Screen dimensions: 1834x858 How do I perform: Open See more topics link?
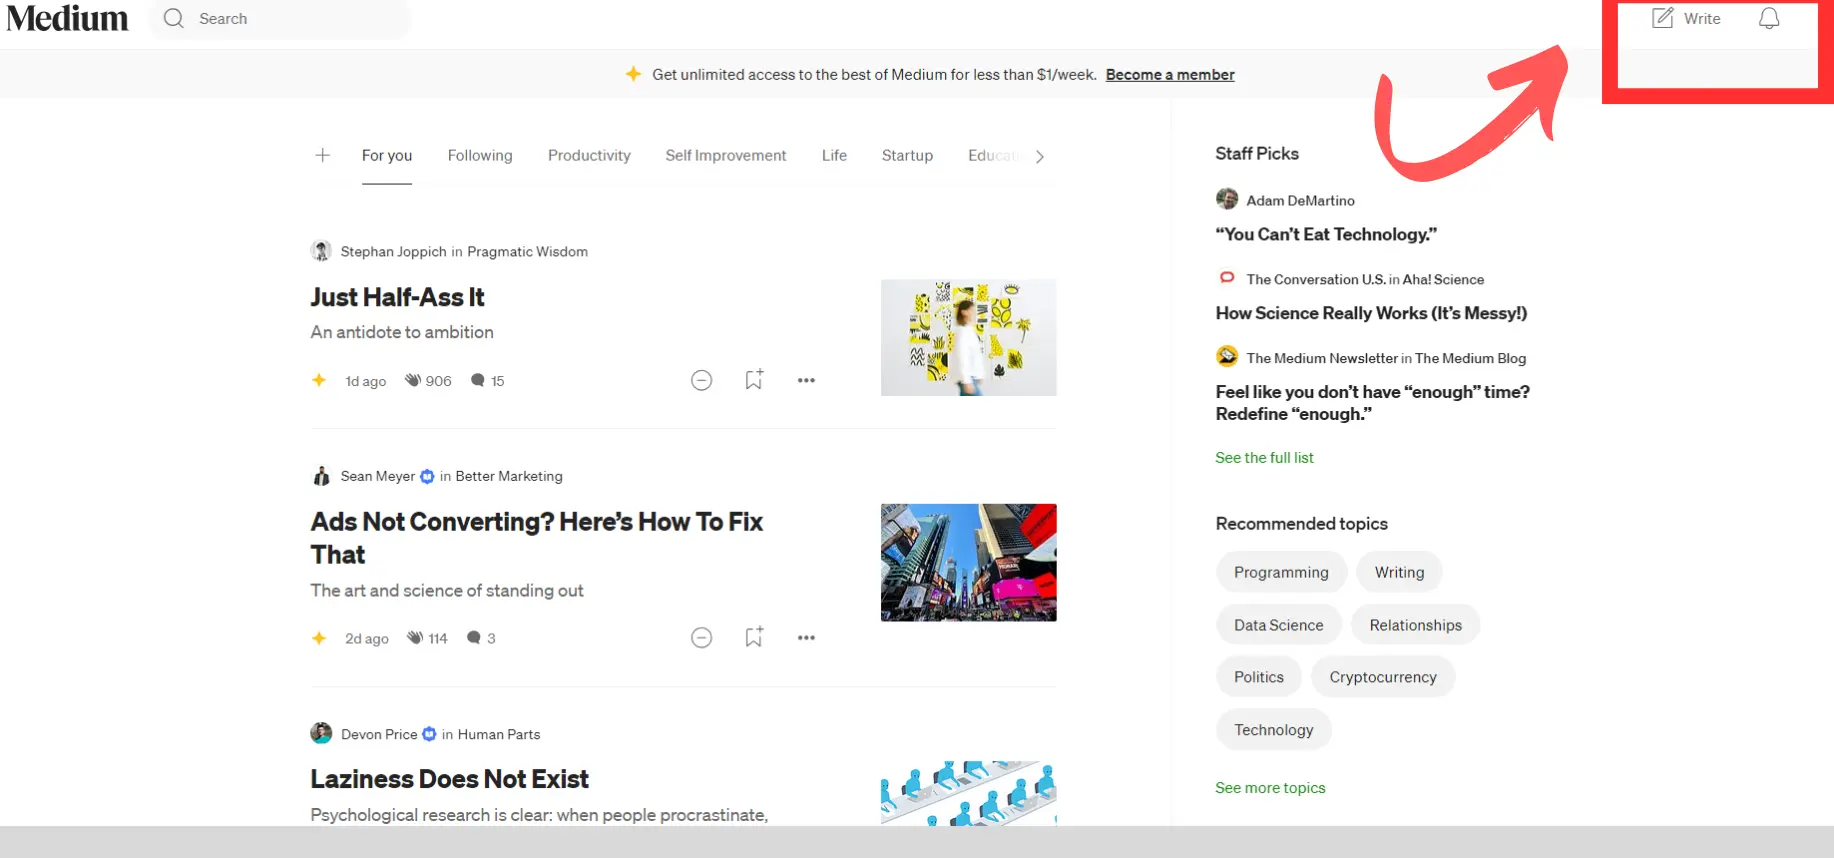pyautogui.click(x=1270, y=788)
